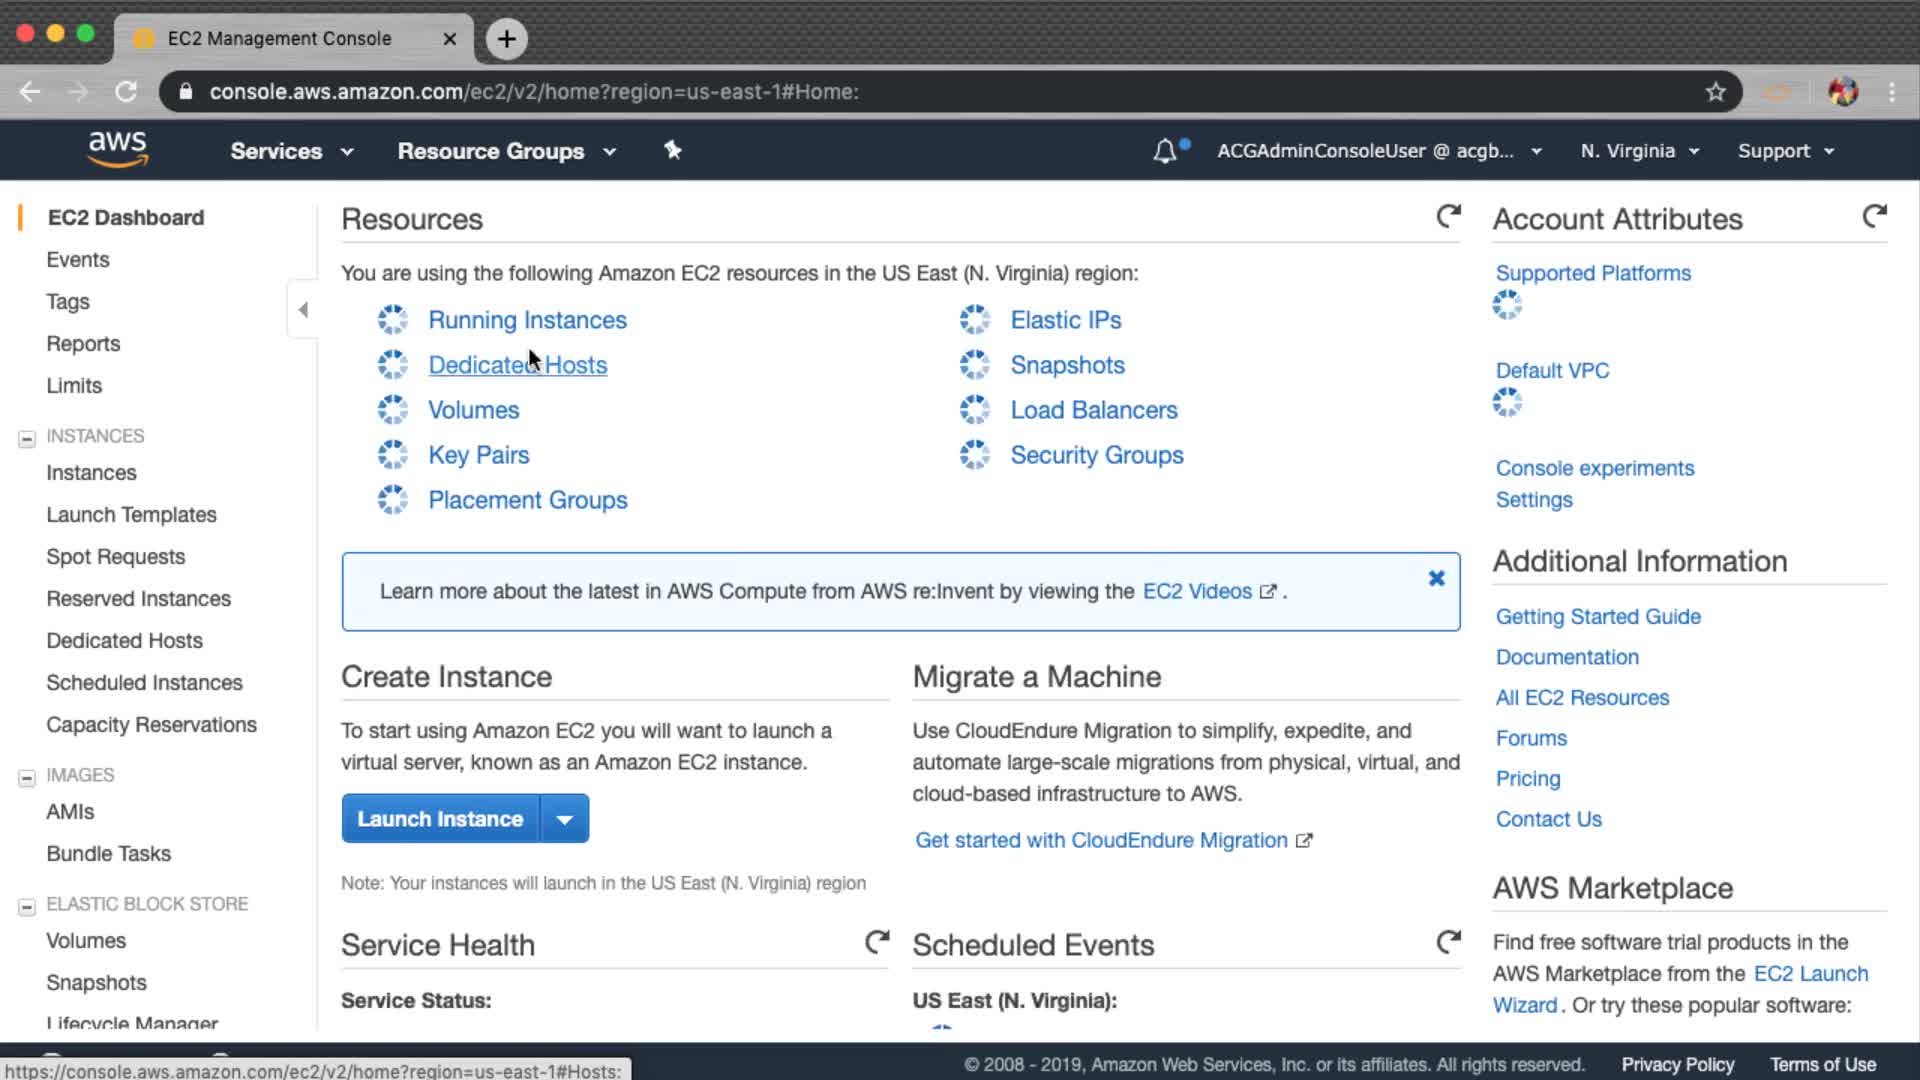The width and height of the screenshot is (1920, 1080).
Task: Open the Running Instances link
Action: 527,320
